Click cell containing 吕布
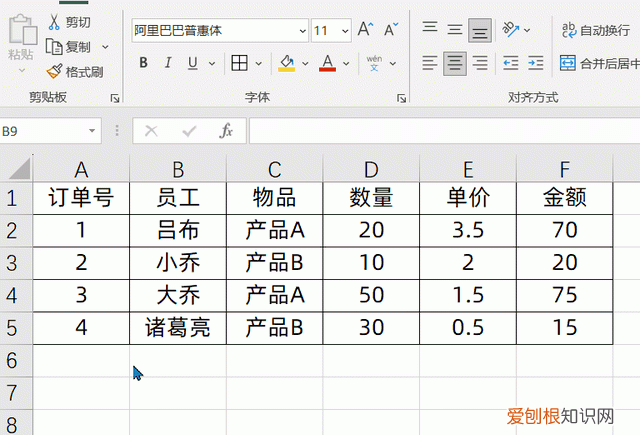640x435 pixels. click(178, 231)
